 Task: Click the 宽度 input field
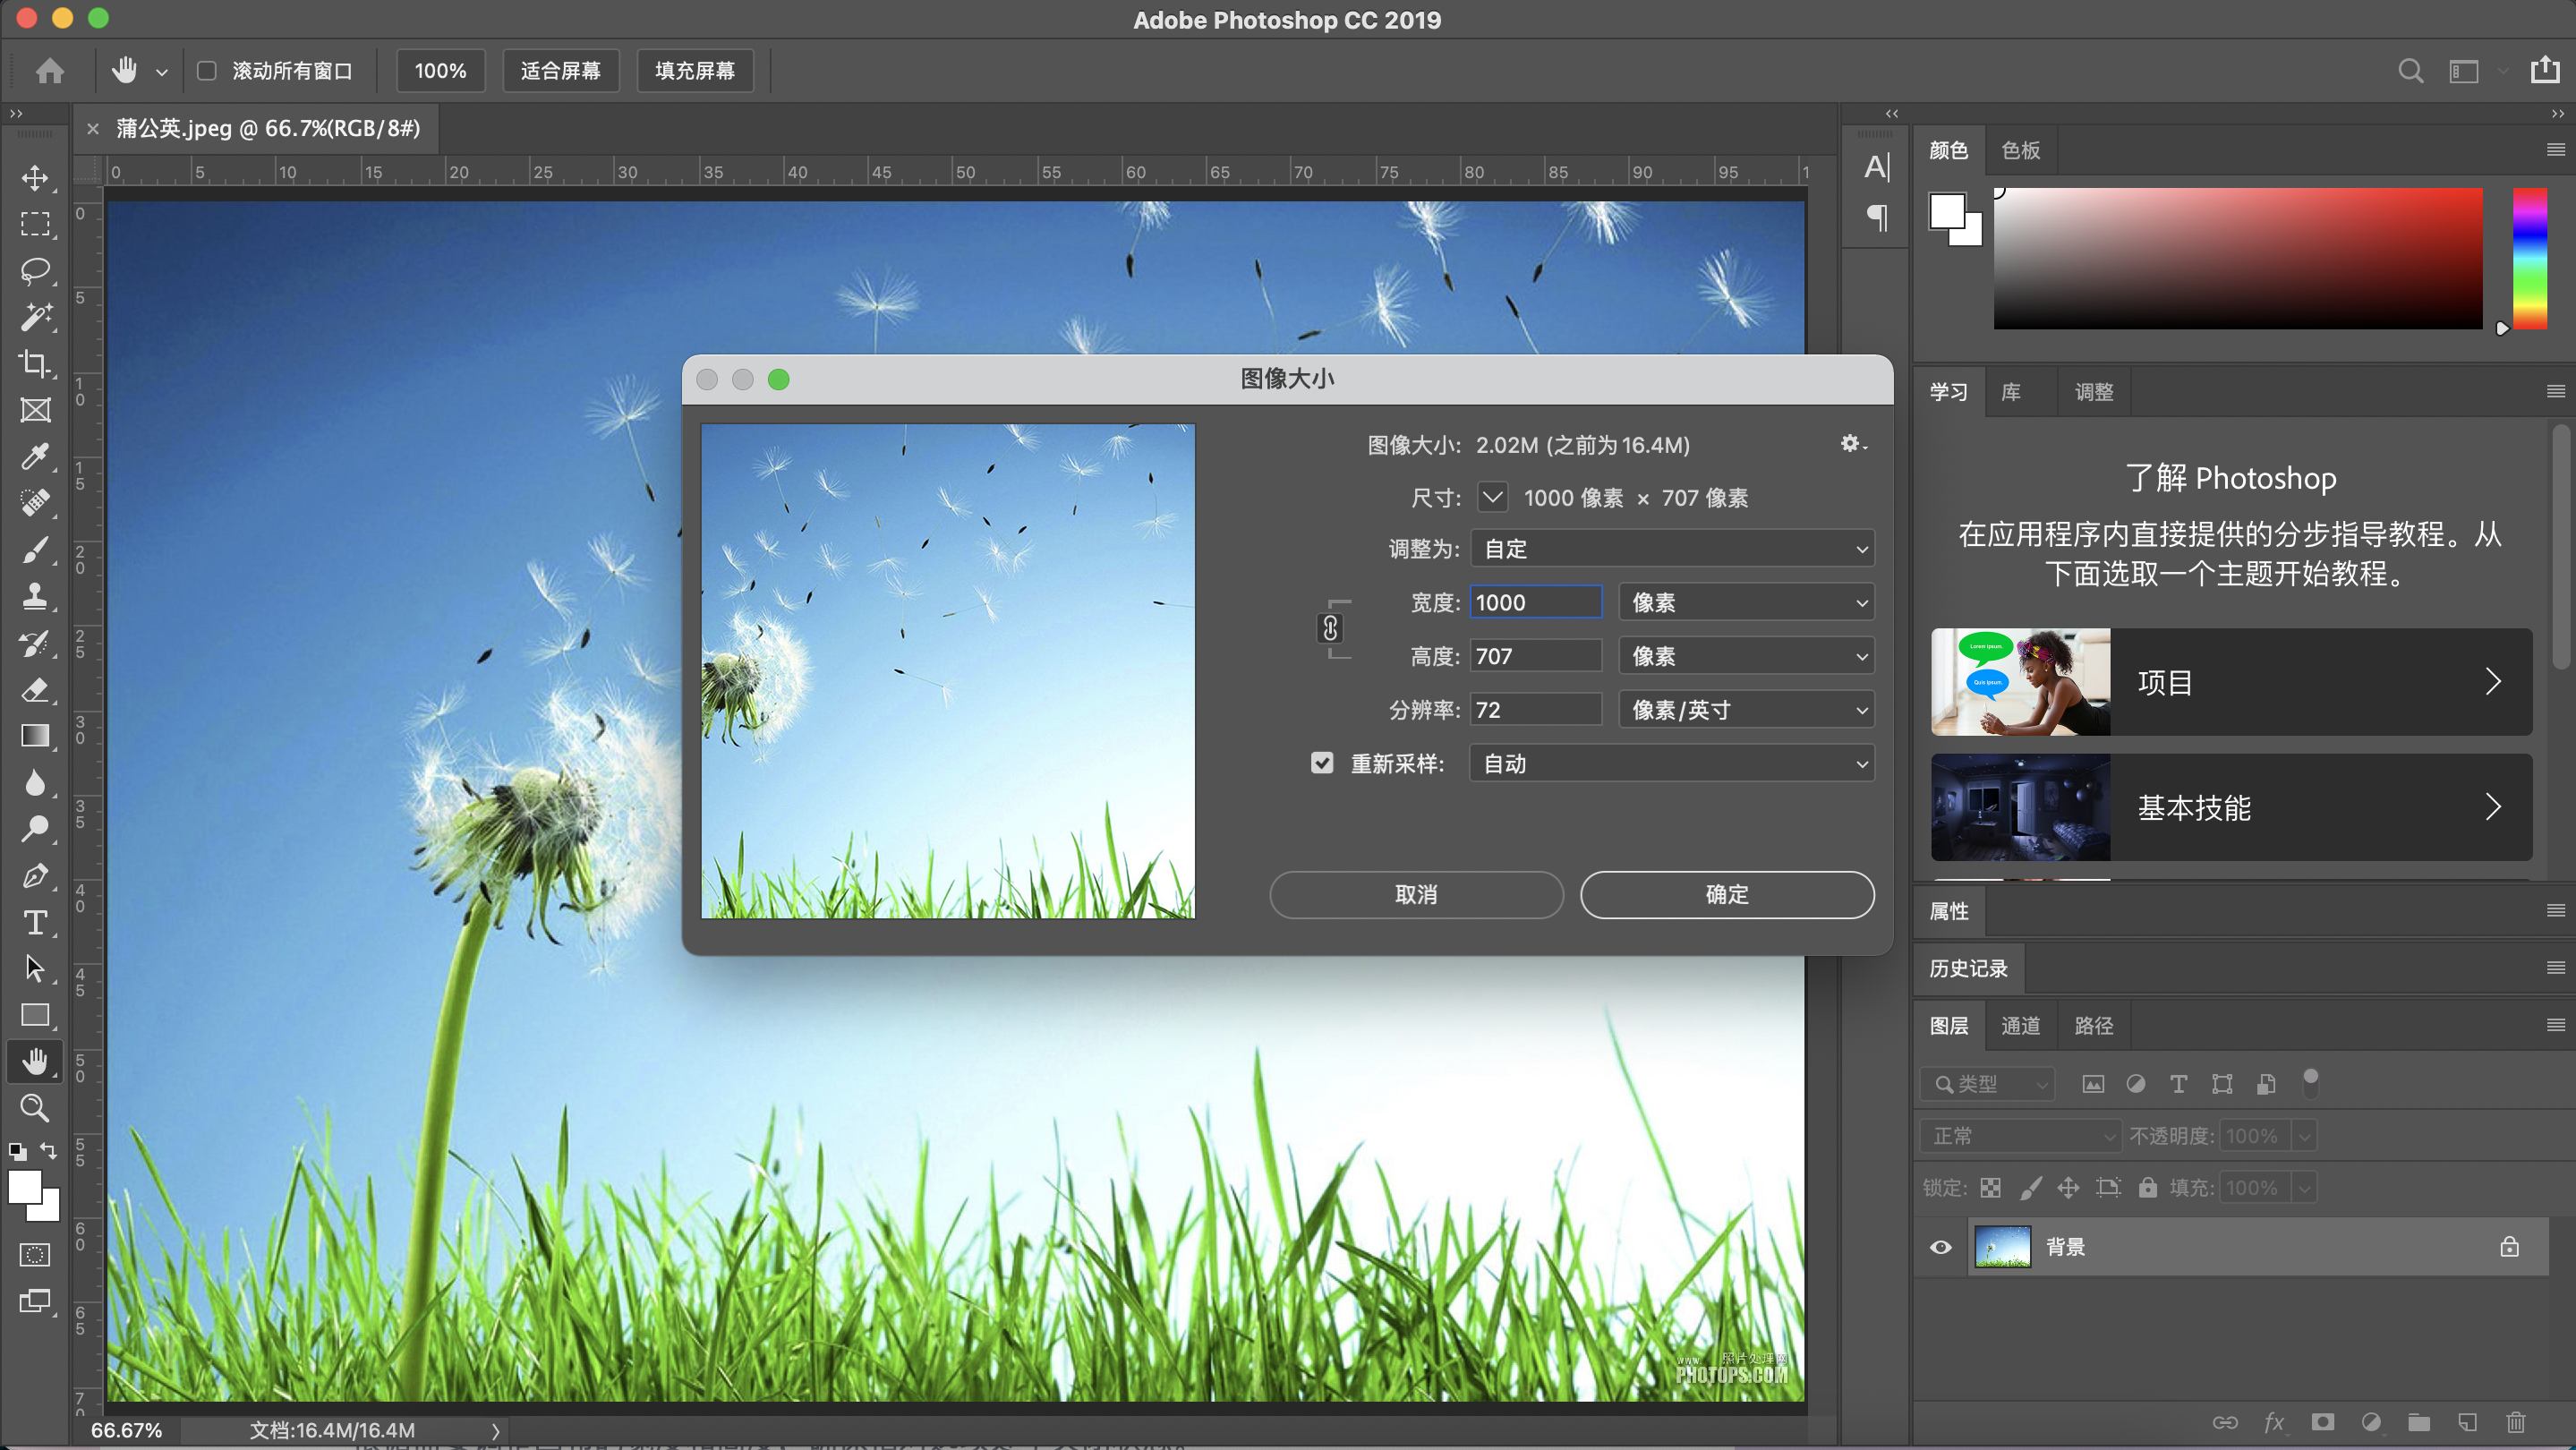[x=1538, y=603]
